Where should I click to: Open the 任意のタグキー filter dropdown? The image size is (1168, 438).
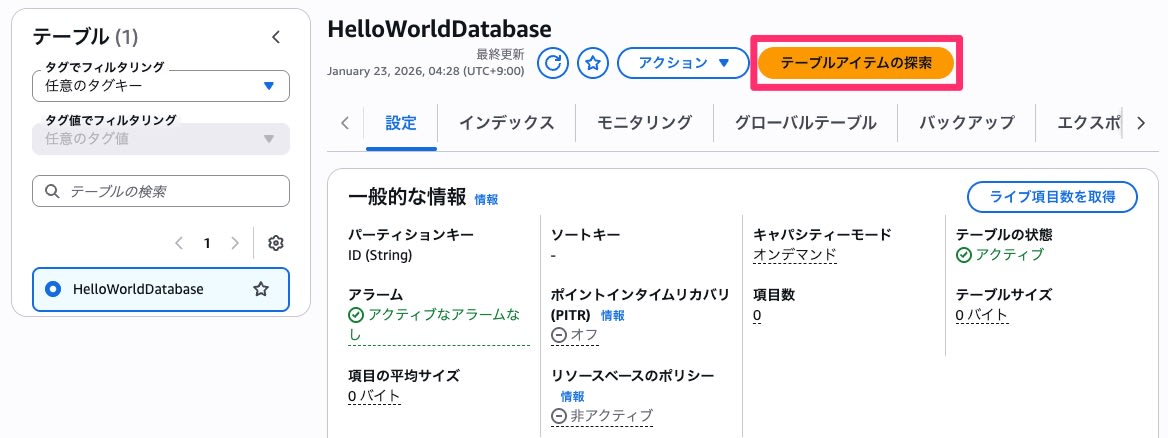pos(161,86)
